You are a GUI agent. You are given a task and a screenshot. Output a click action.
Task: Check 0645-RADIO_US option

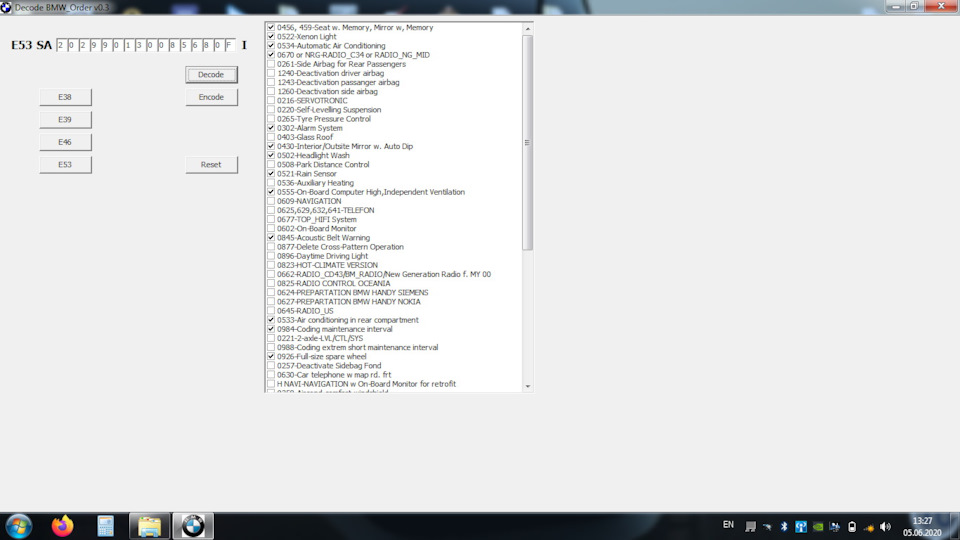(x=271, y=311)
